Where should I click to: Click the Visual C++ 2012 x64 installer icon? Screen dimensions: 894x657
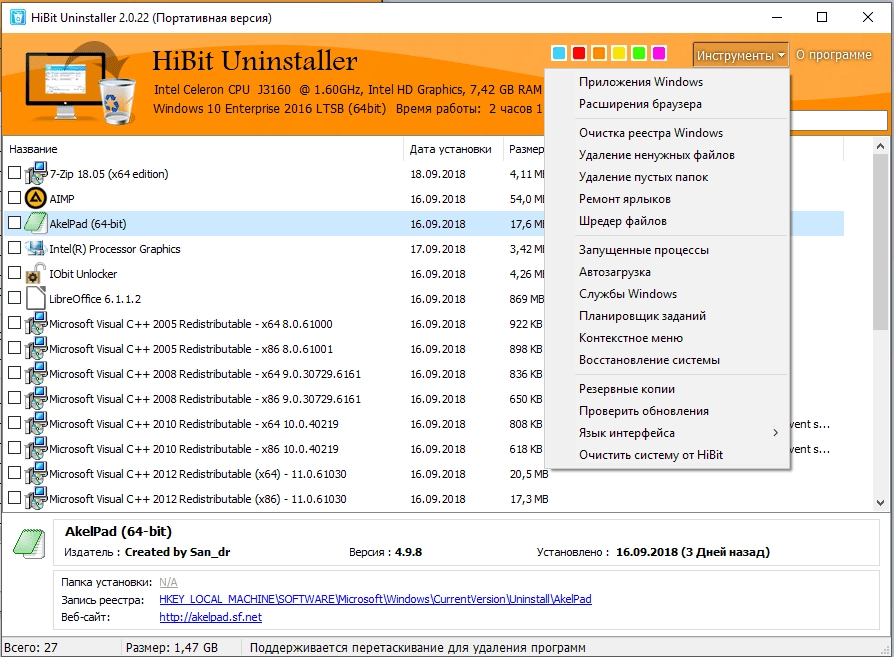pyautogui.click(x=36, y=473)
